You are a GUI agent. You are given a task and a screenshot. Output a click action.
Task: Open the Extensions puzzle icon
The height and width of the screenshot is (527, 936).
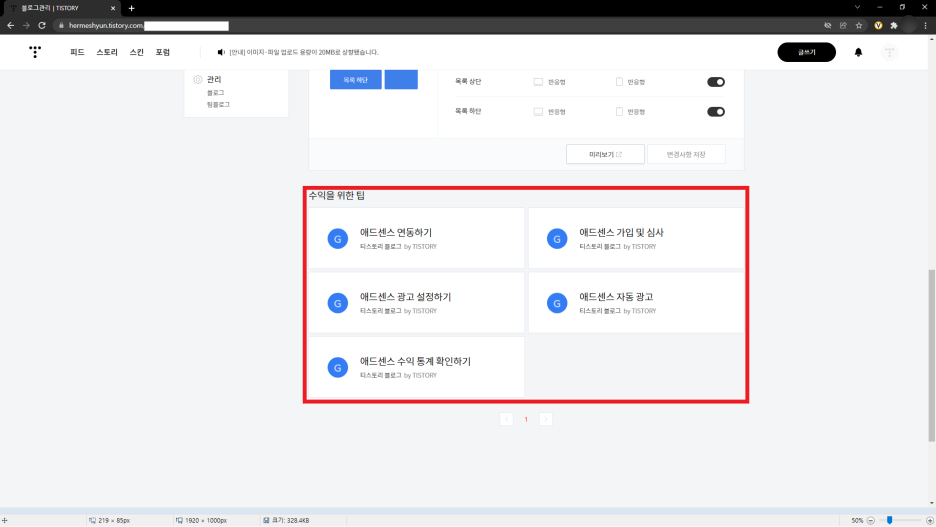coord(894,26)
